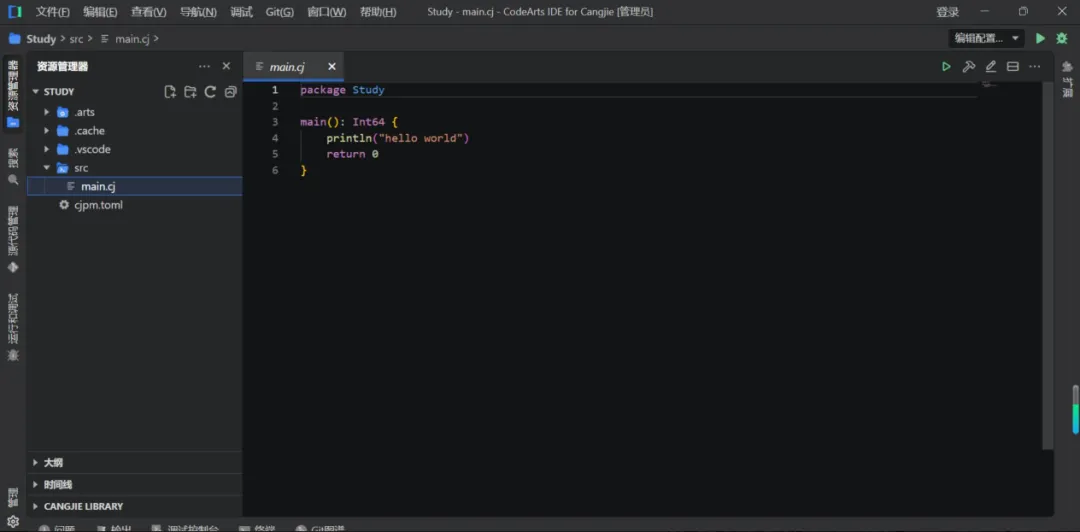Expand the .cache folder

coord(47,130)
